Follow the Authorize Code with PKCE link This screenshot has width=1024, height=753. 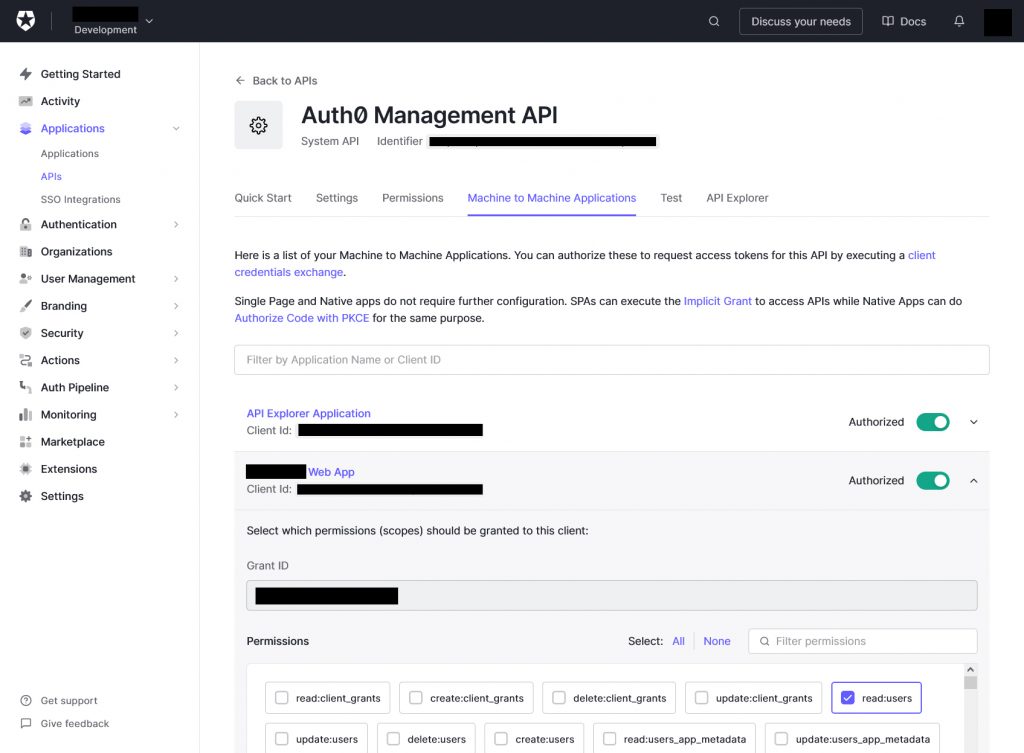(x=302, y=318)
